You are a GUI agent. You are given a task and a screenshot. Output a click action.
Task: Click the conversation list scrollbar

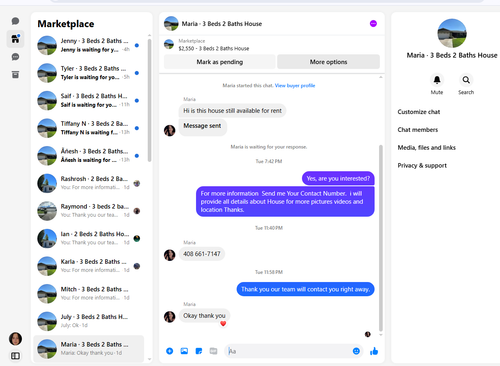149,100
